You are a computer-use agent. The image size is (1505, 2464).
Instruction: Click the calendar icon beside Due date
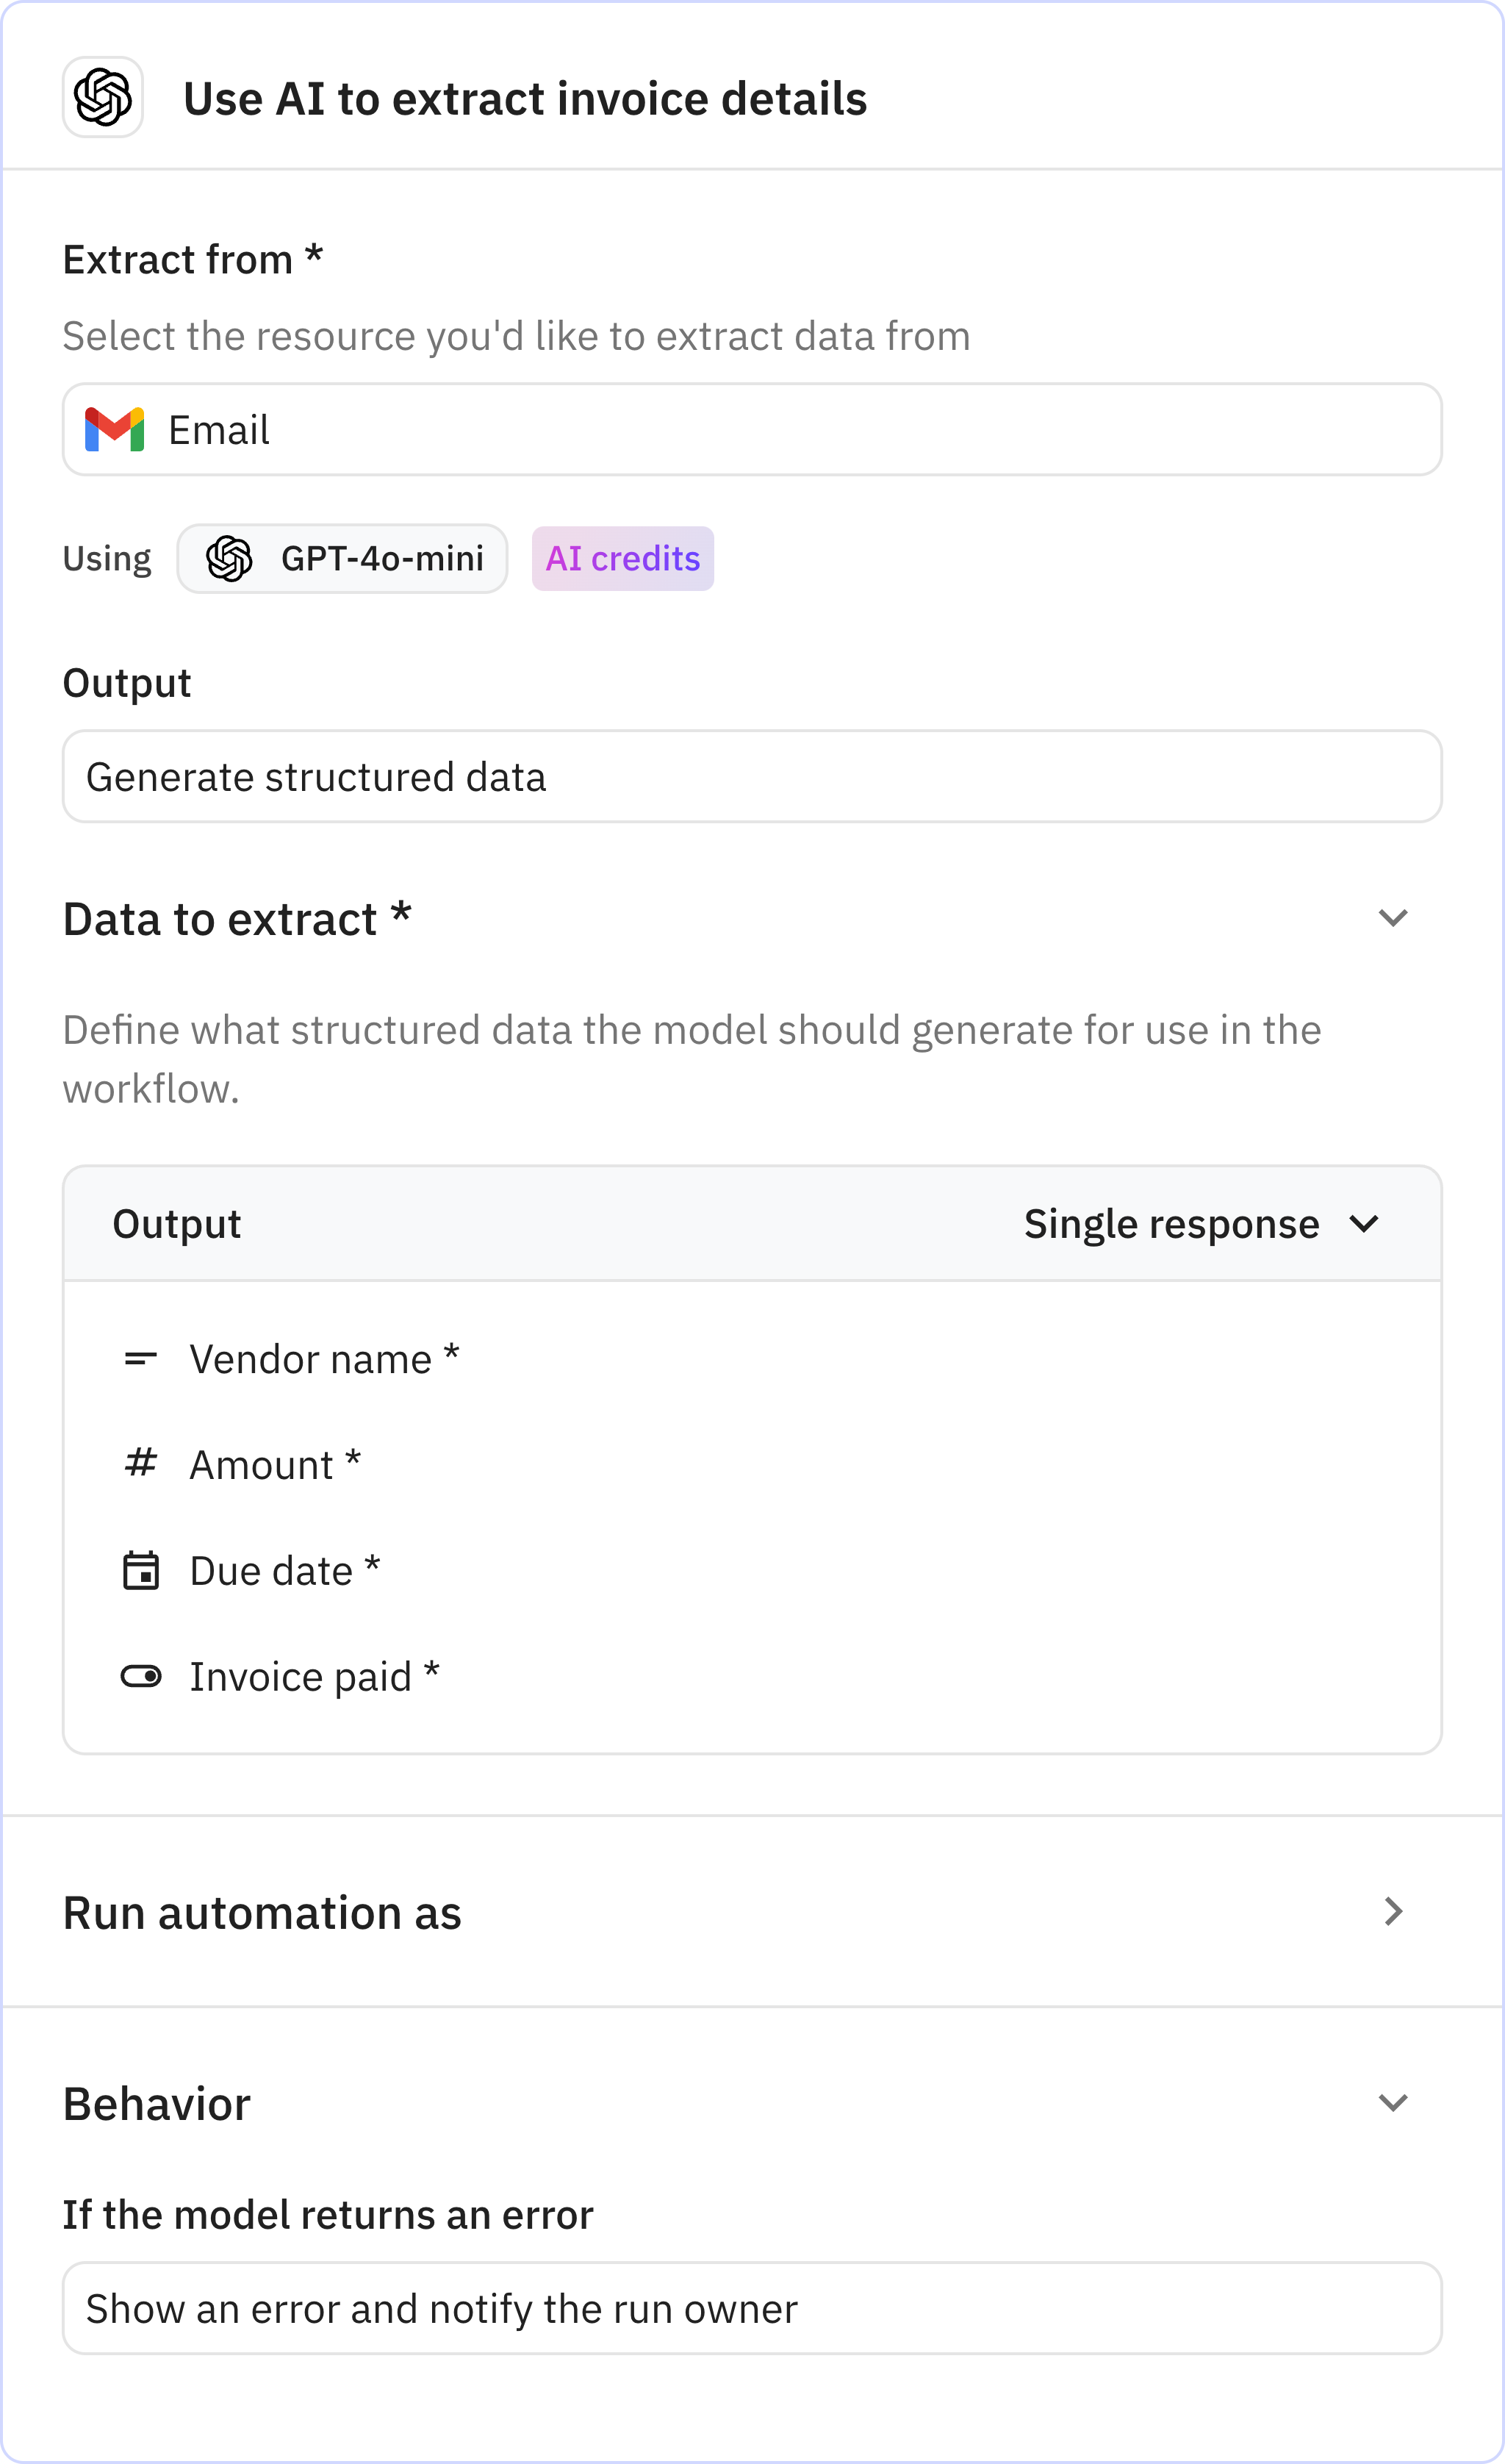pos(141,1570)
